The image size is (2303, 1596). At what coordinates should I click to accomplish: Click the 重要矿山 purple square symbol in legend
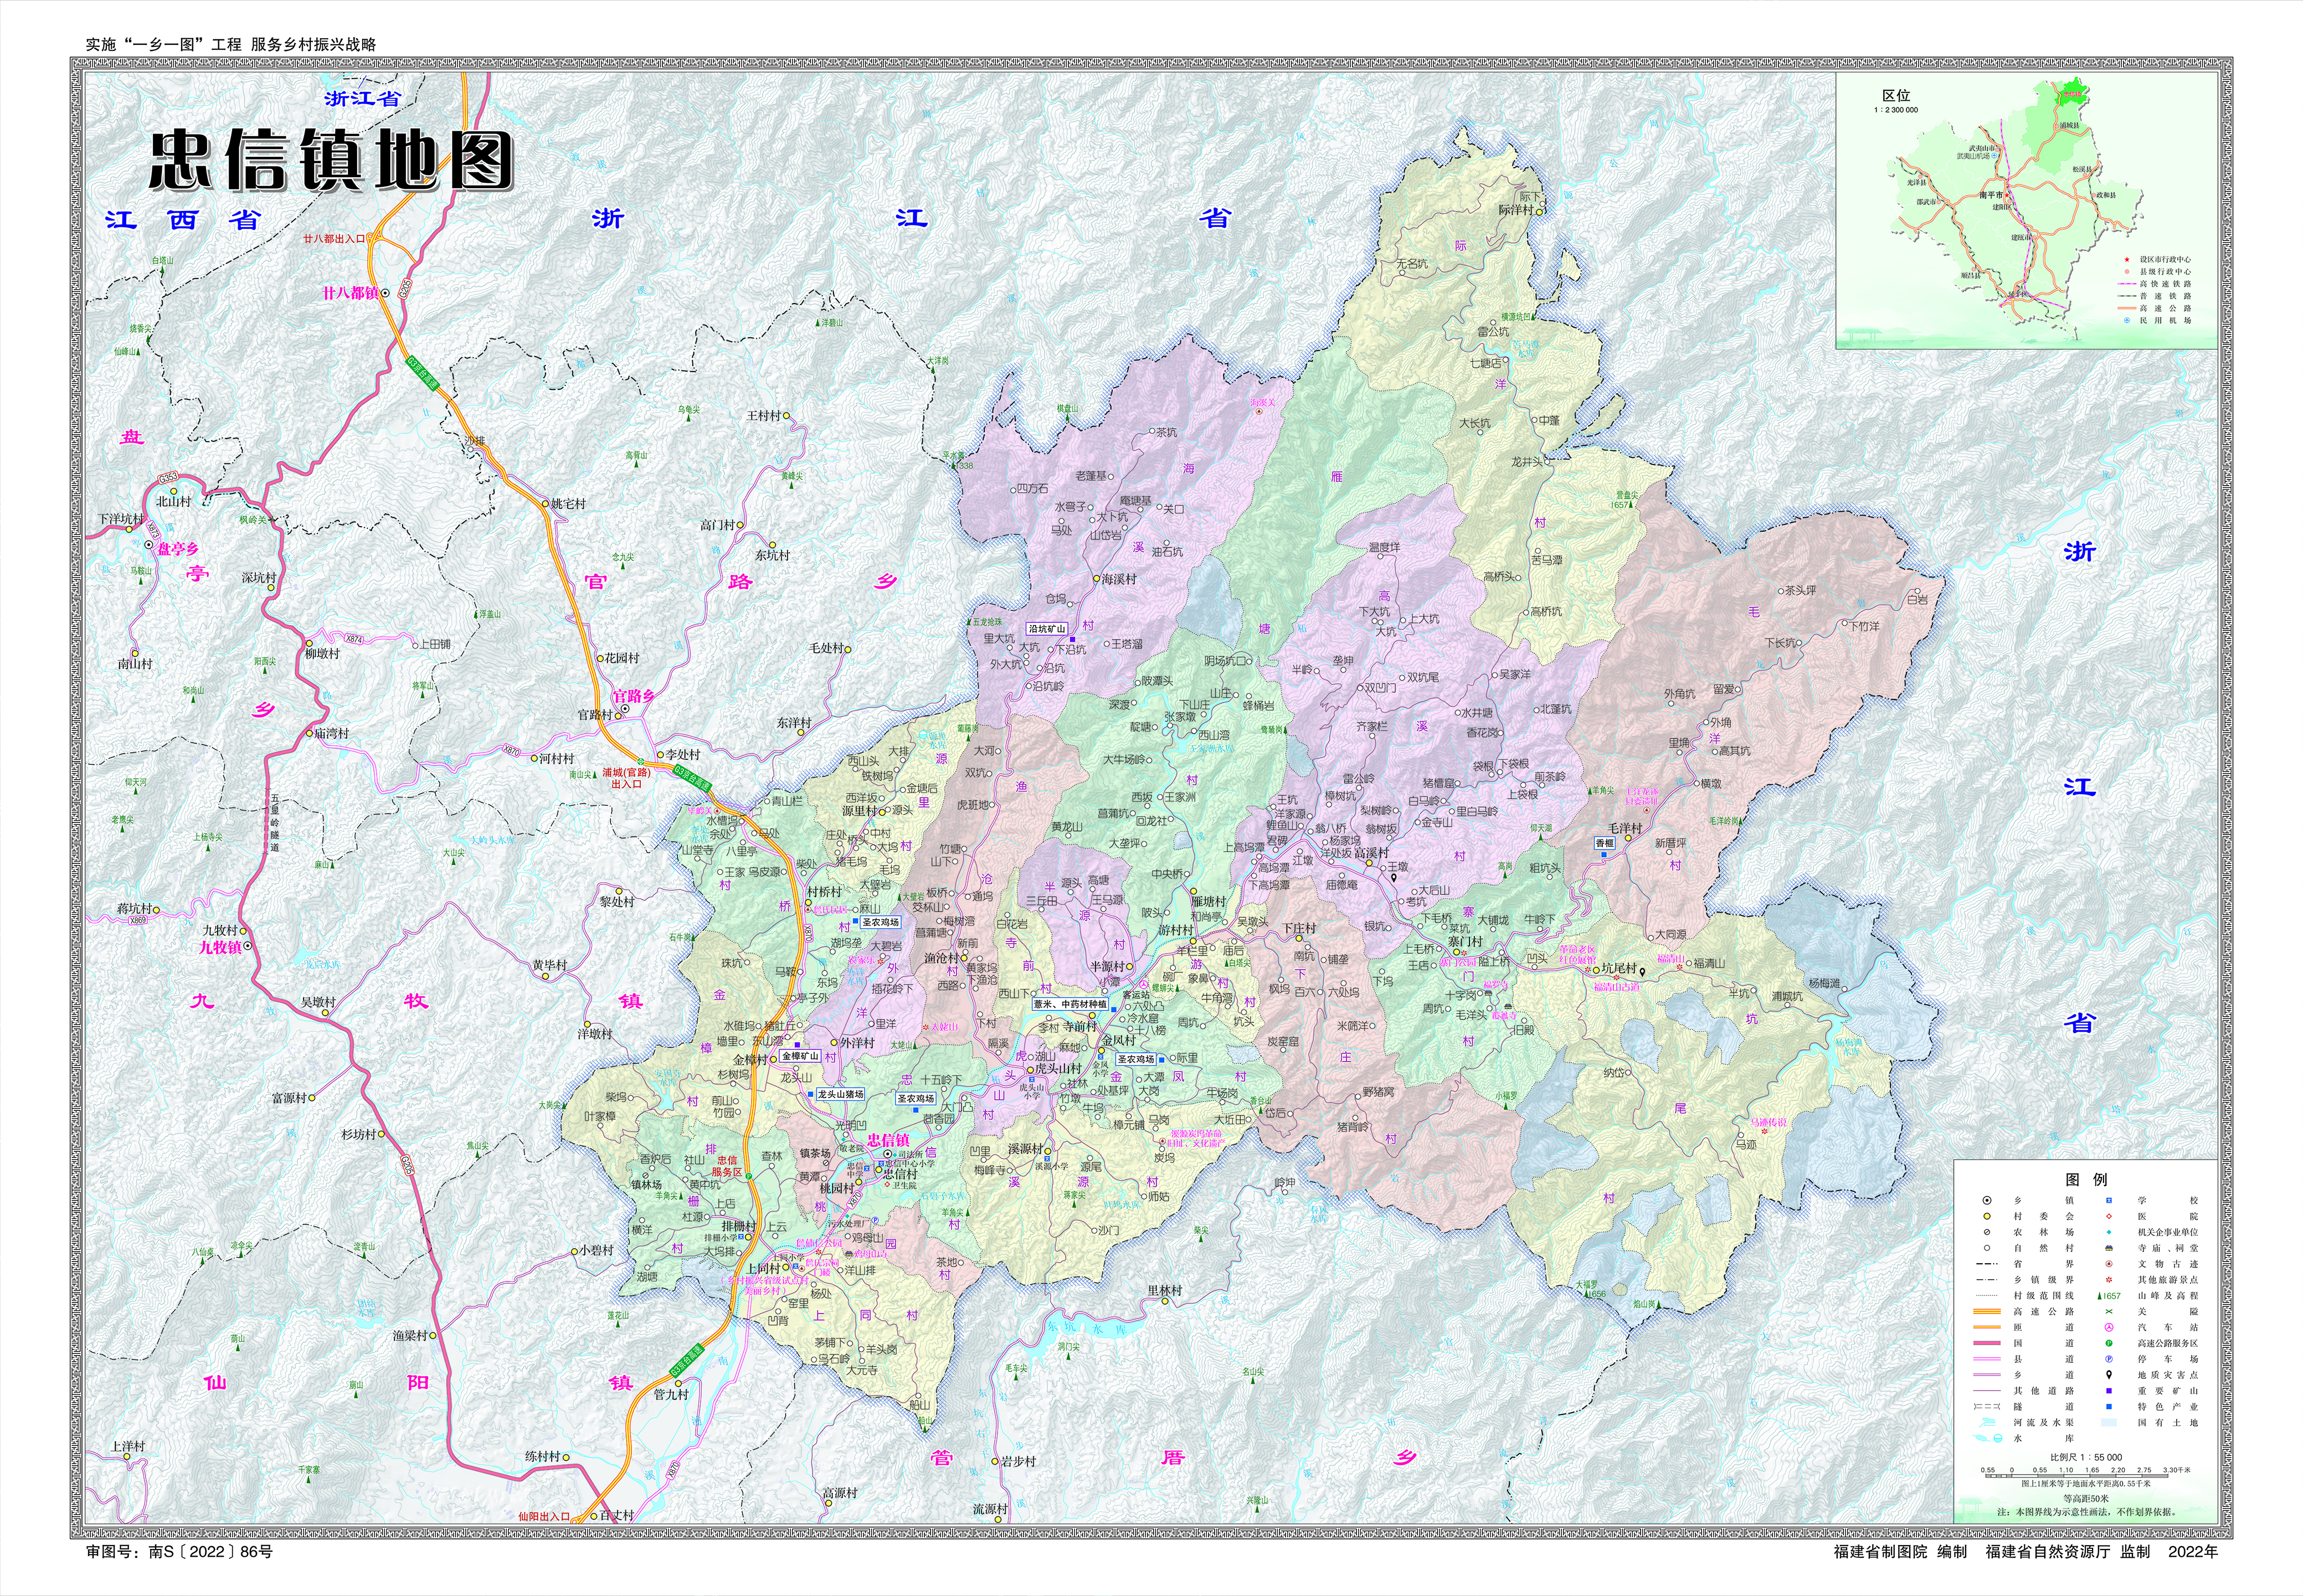tap(2109, 1391)
